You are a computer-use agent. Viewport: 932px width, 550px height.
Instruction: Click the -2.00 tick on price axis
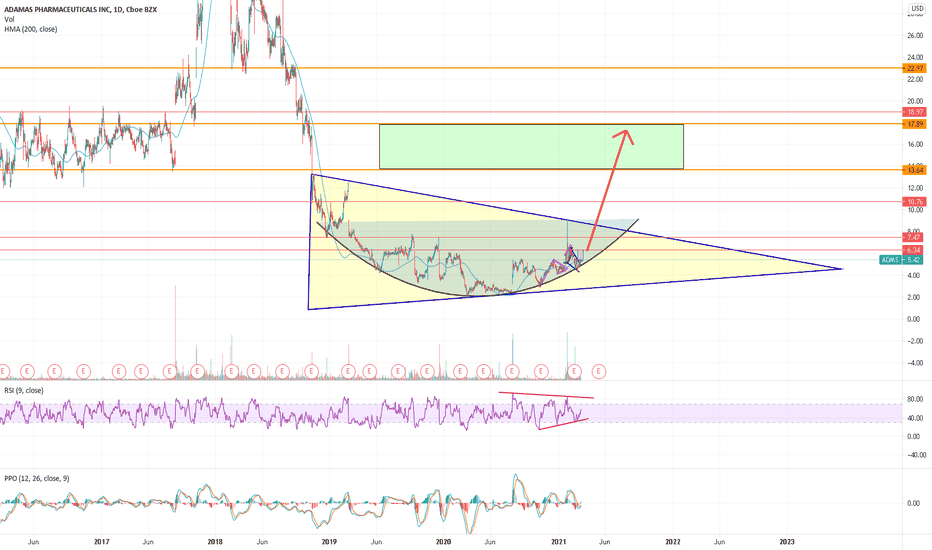(x=914, y=341)
